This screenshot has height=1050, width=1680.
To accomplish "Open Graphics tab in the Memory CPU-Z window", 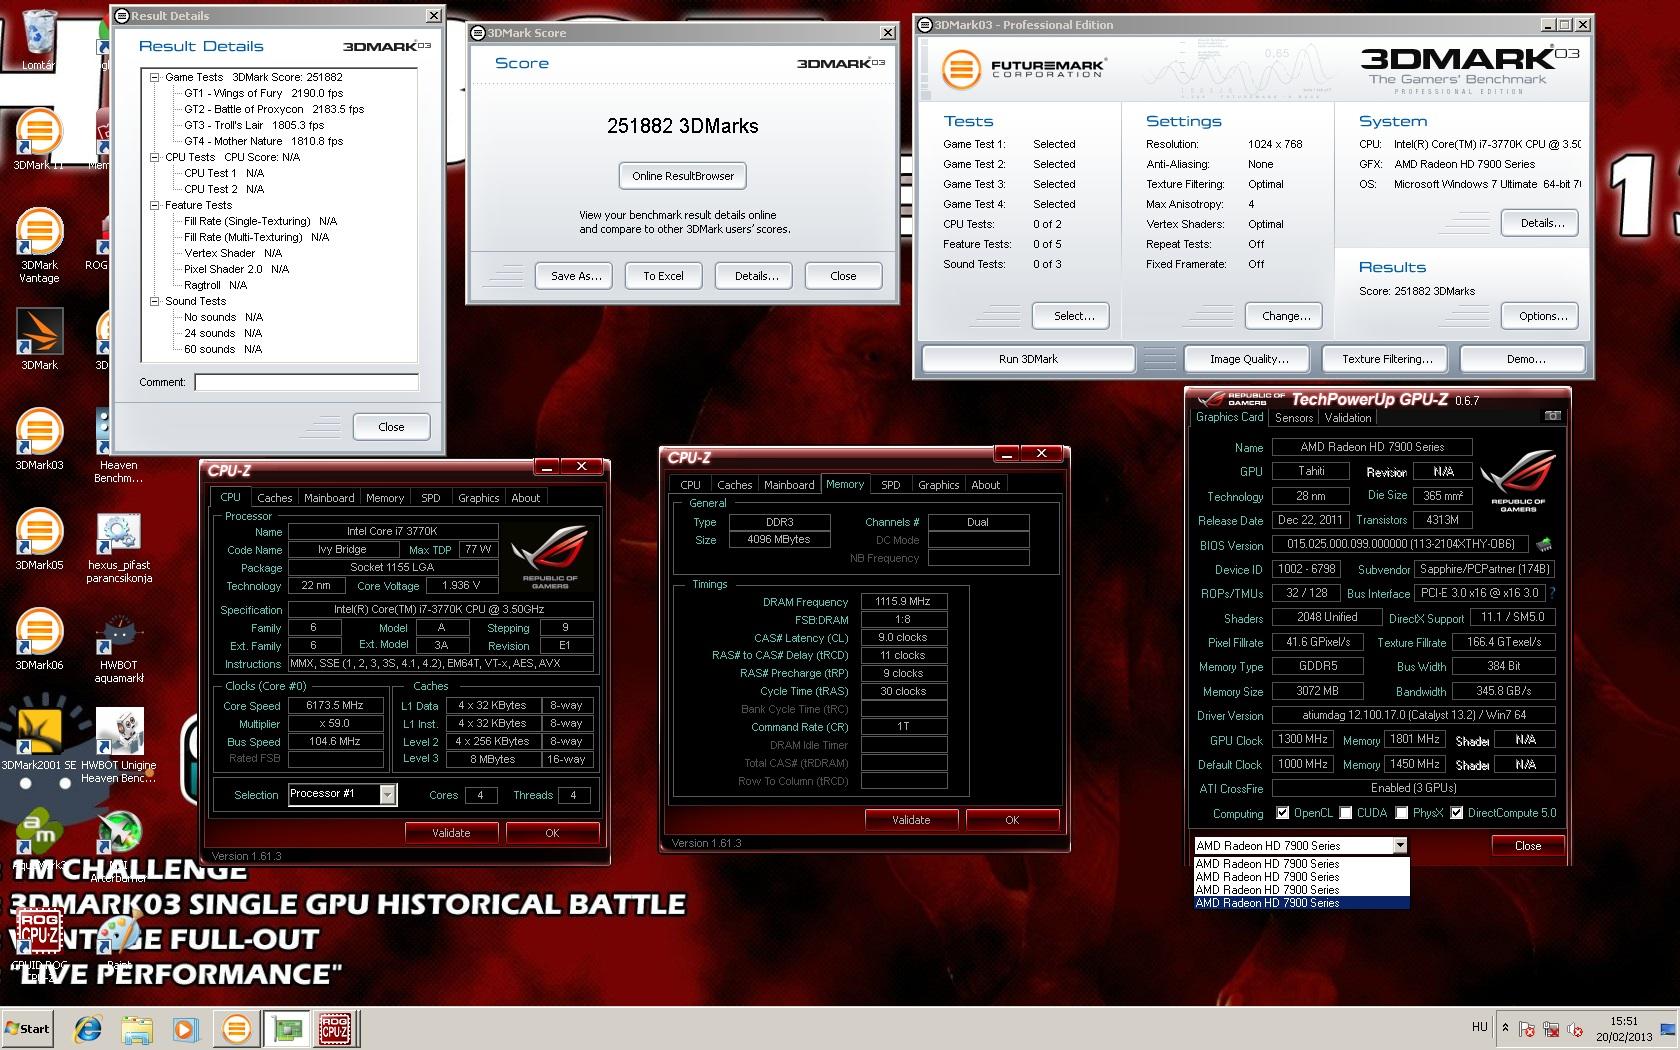I will coord(938,485).
